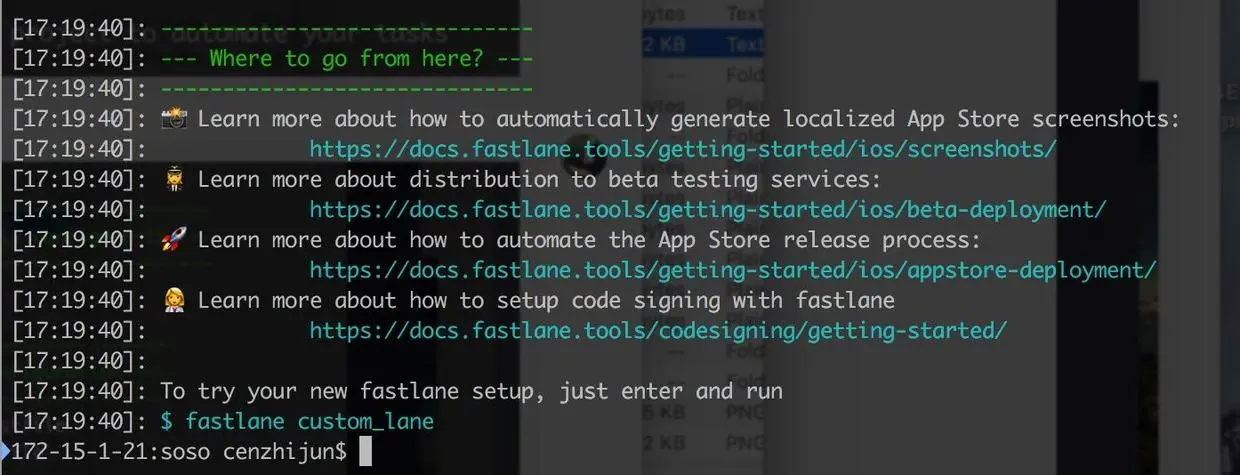Viewport: 1240px width, 475px height.
Task: Open the beta-deployment docs link
Action: (708, 209)
